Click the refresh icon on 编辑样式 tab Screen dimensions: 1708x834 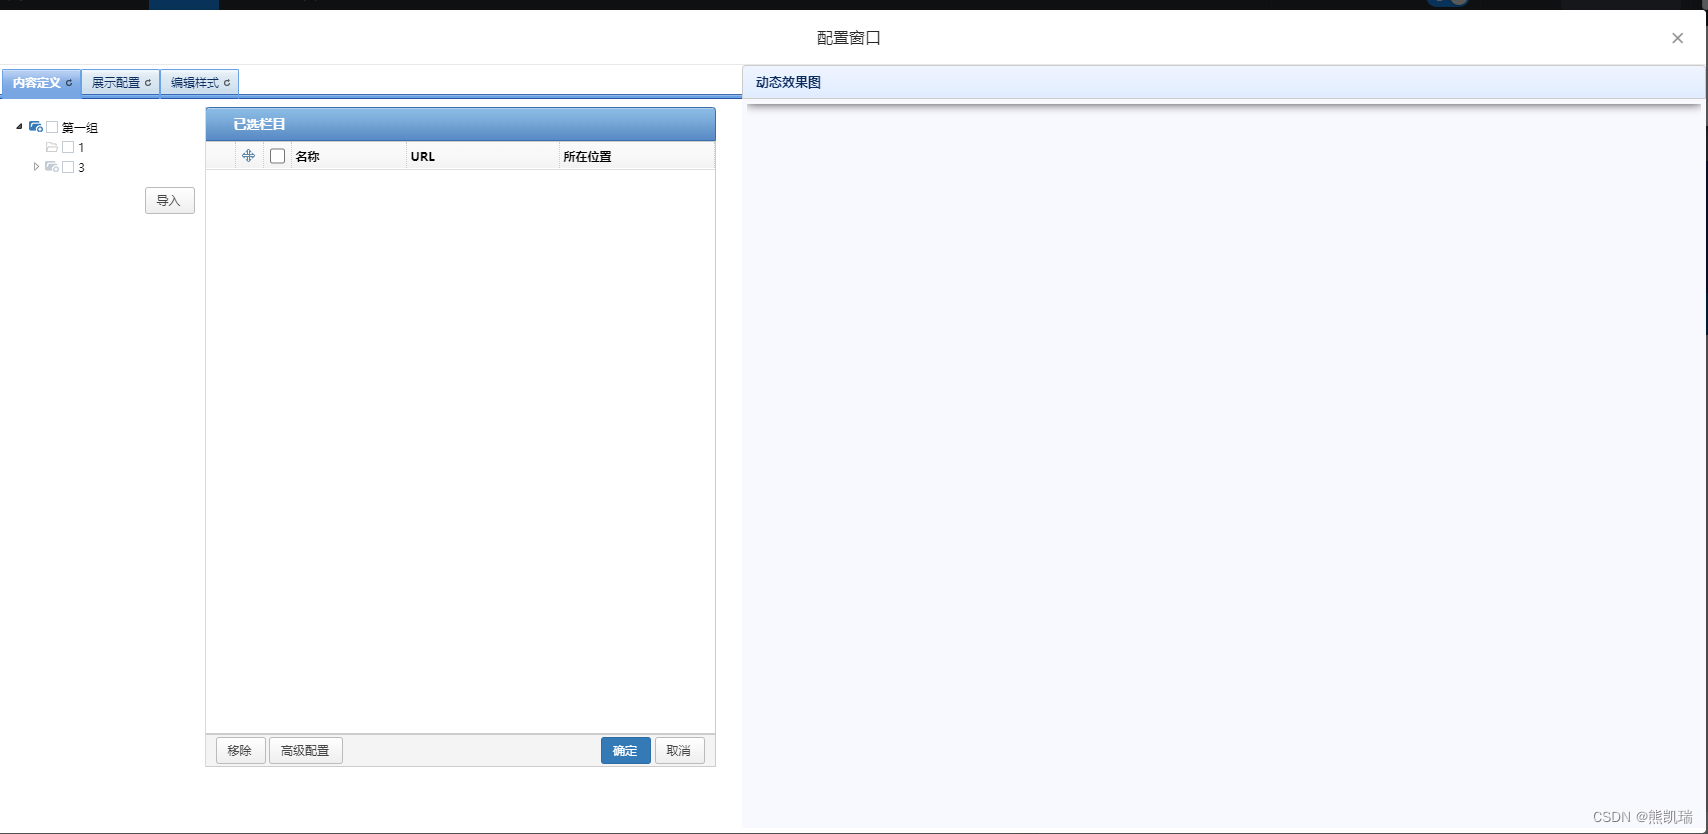(x=227, y=83)
